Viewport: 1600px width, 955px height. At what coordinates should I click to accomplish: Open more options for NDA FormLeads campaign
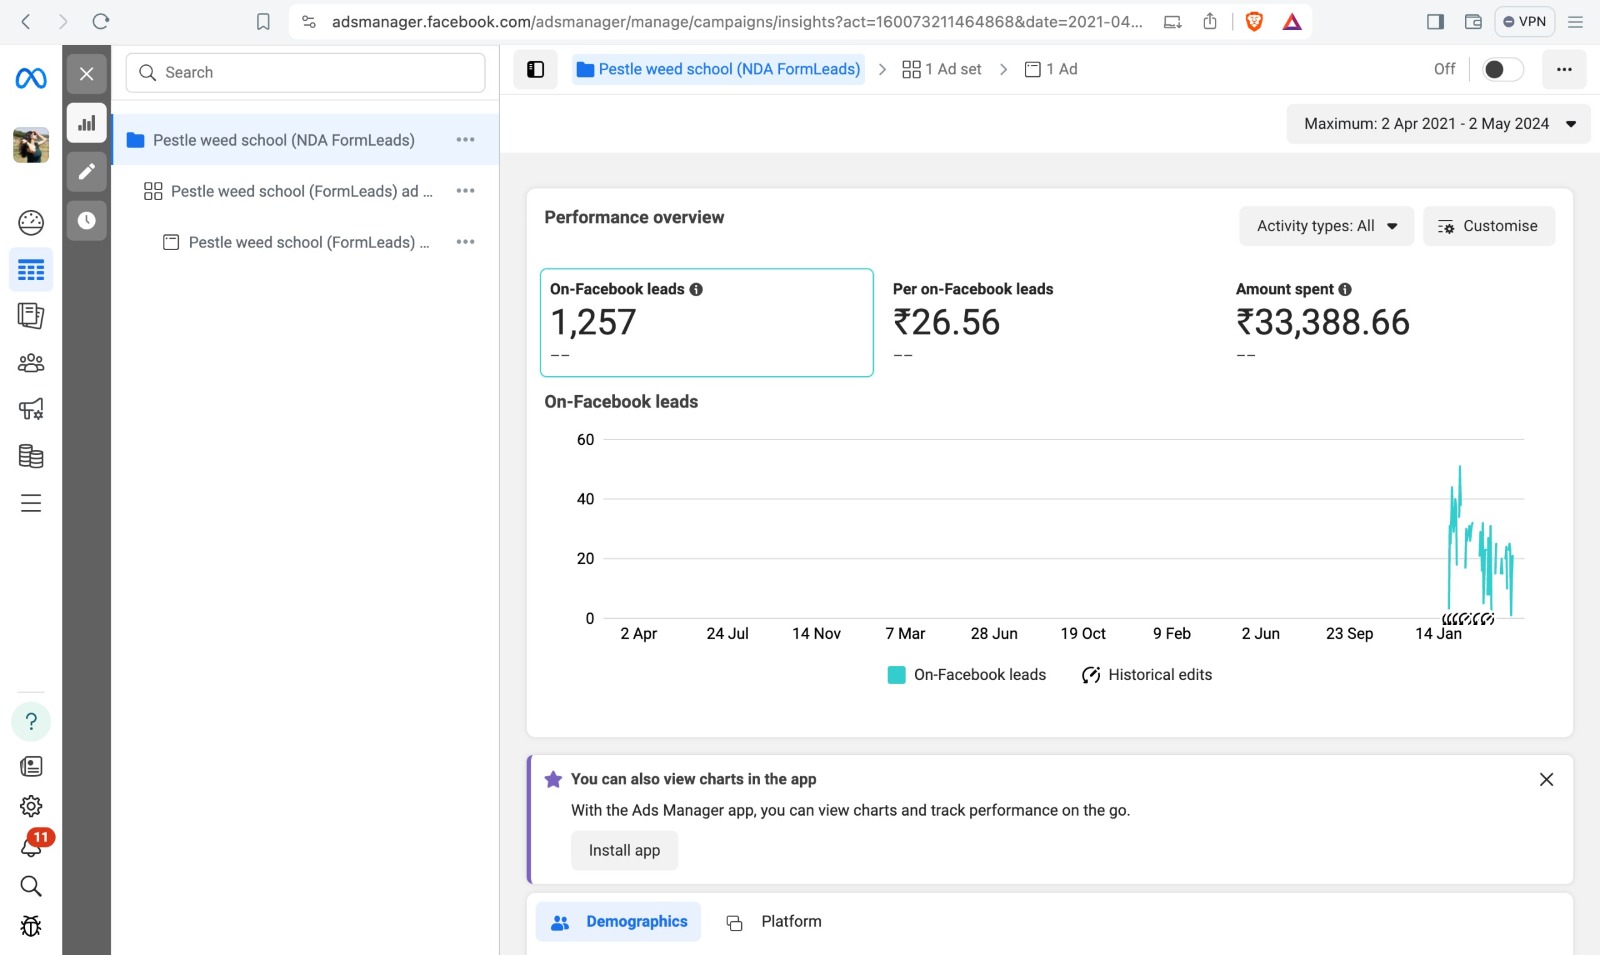465,140
